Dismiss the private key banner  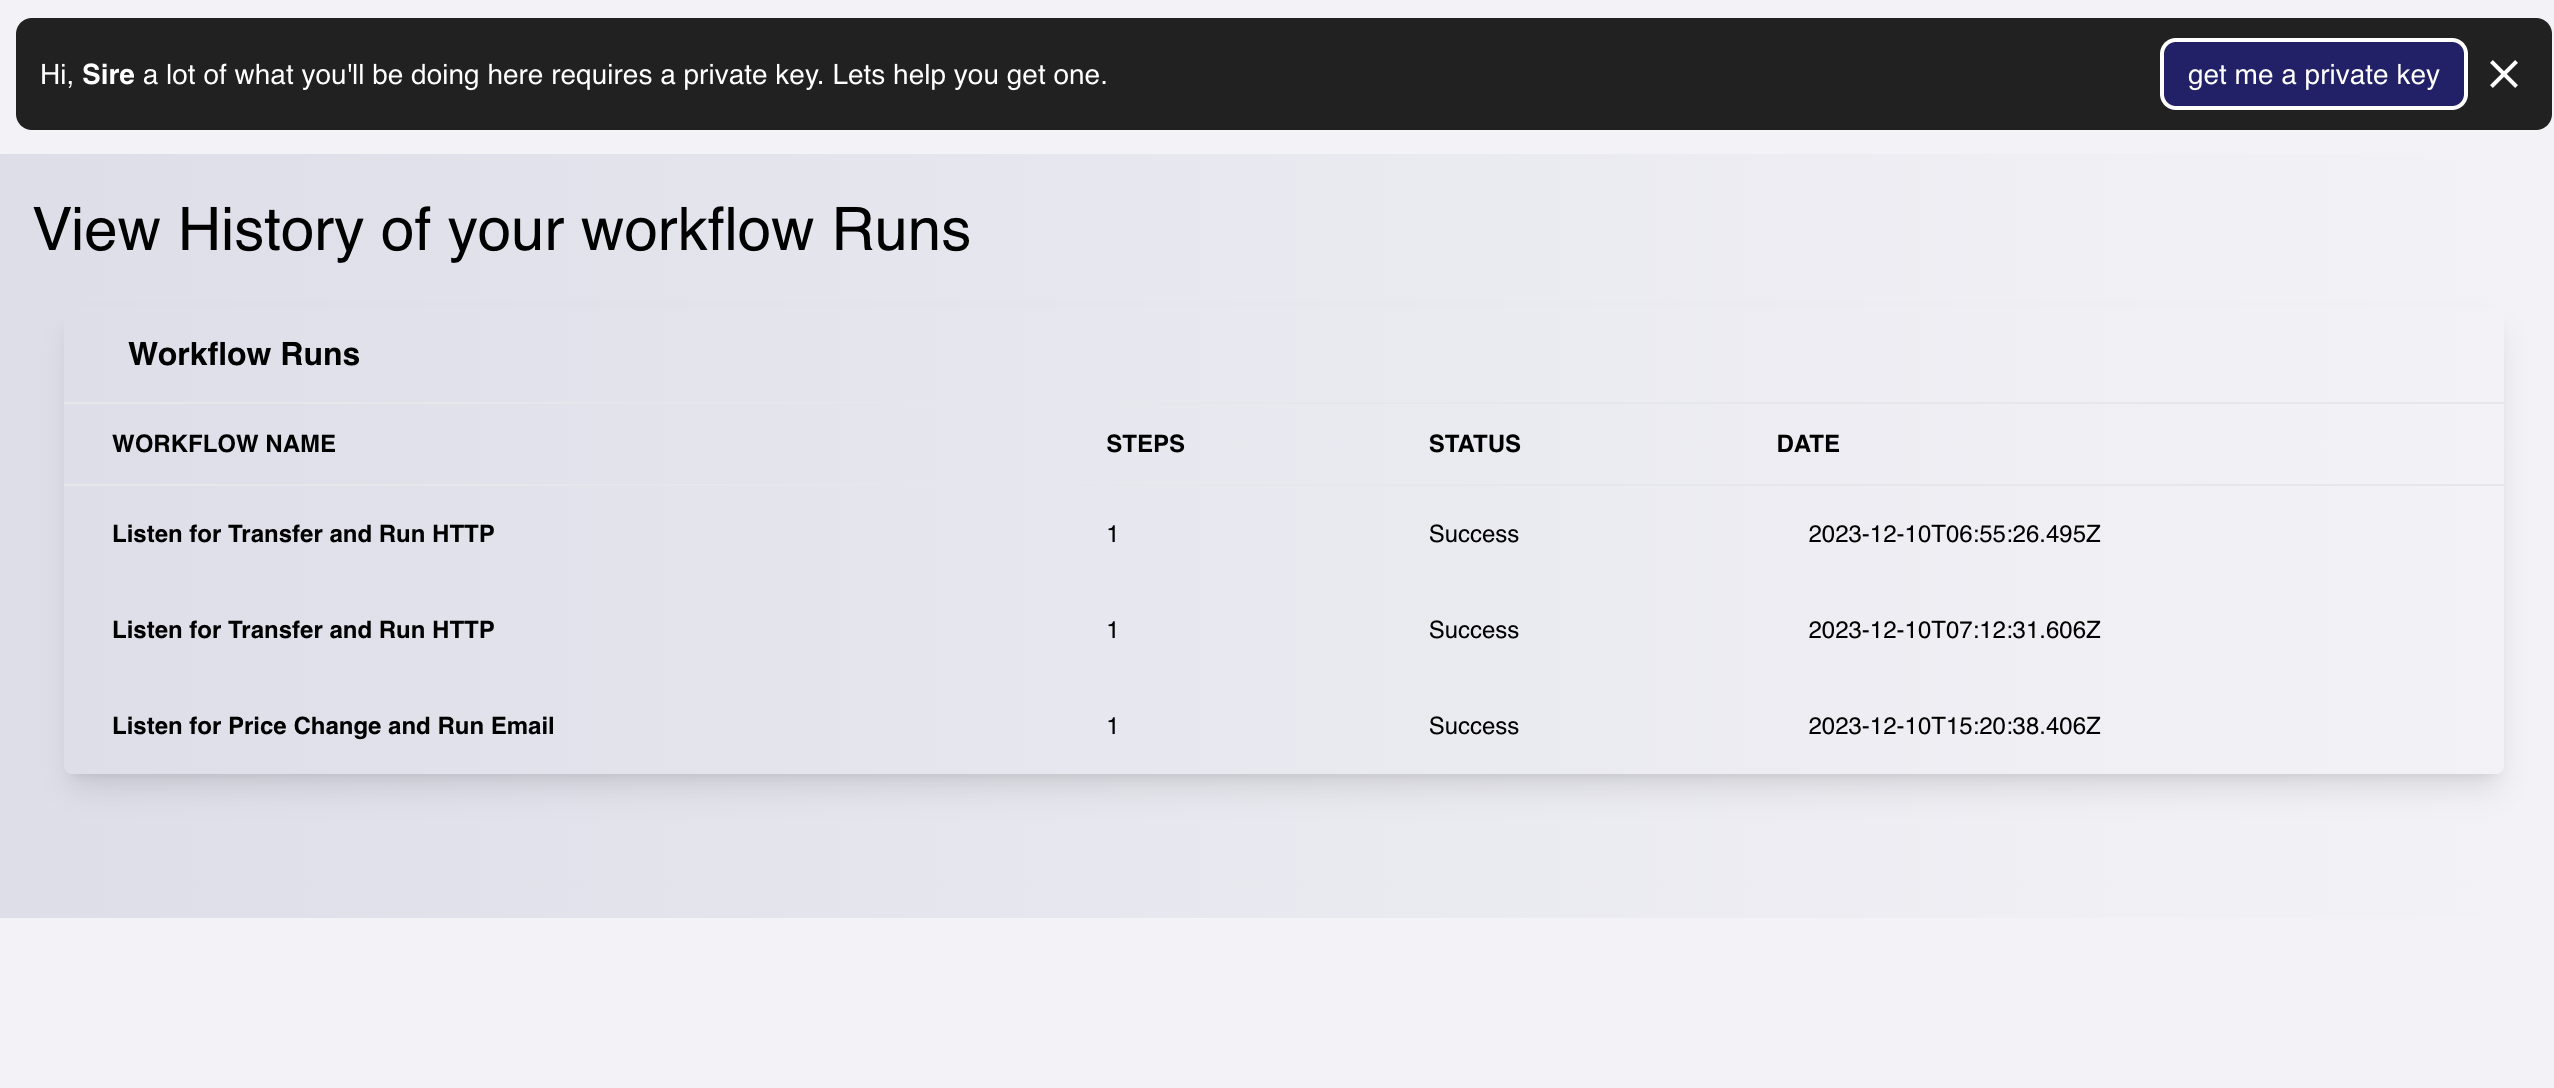(x=2503, y=74)
